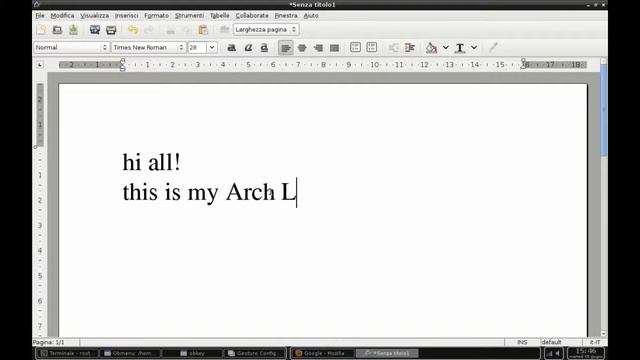Center-align the paragraph
The width and height of the screenshot is (640, 360).
(302, 48)
